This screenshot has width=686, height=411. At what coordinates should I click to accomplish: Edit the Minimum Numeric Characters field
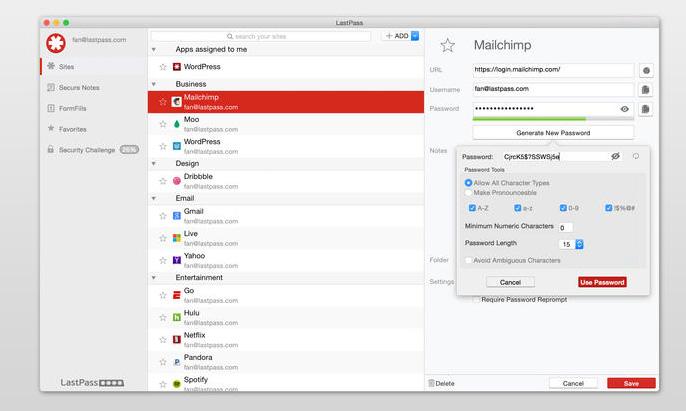(566, 227)
